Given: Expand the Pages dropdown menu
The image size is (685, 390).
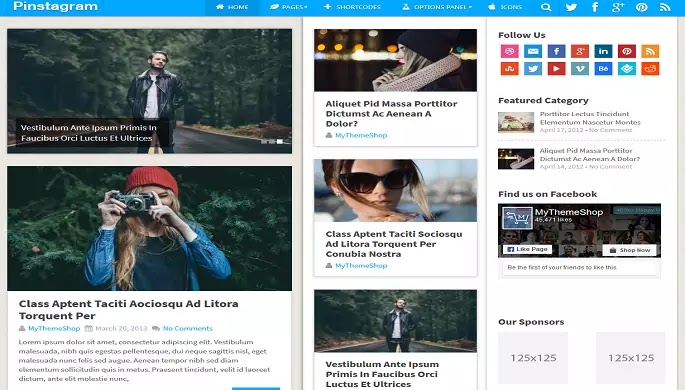Looking at the screenshot, I should [288, 7].
